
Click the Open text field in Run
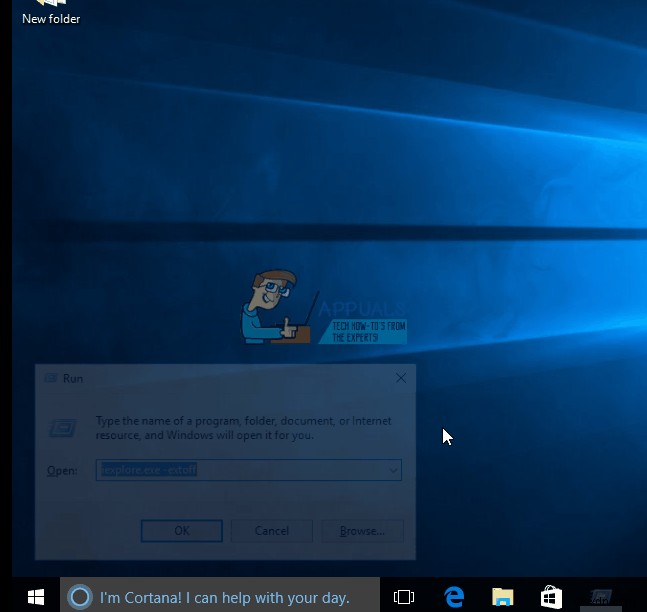(x=248, y=470)
